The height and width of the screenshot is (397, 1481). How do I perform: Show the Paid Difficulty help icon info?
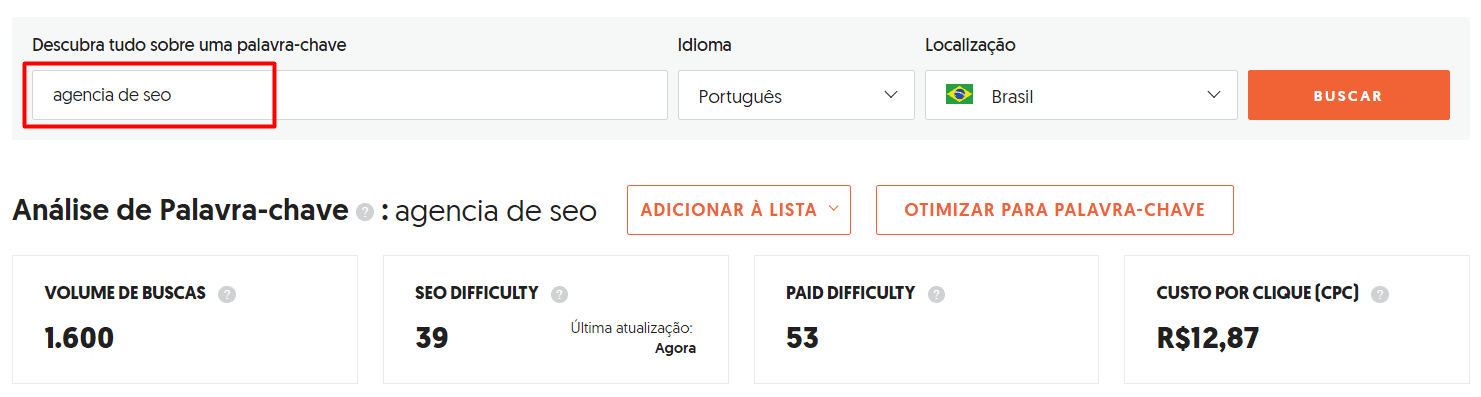936,294
